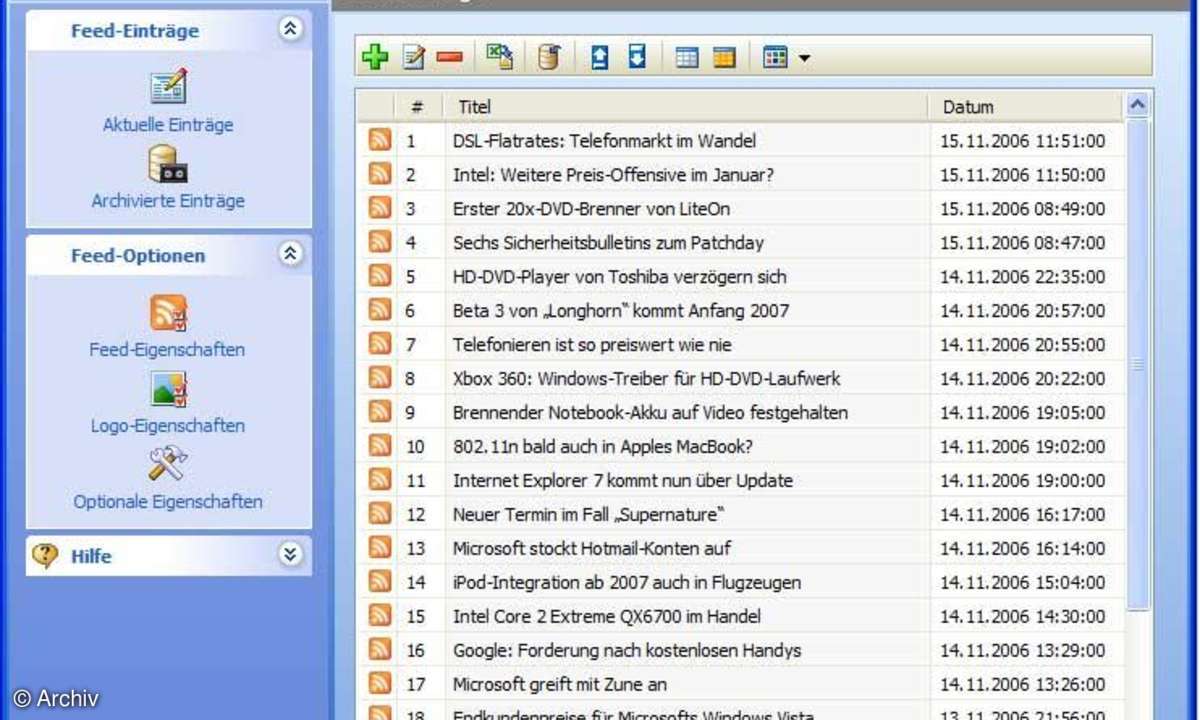The height and width of the screenshot is (720, 1200).
Task: Select entry Intel: Weitere Preis-Offensive im Januar?
Action: pyautogui.click(x=613, y=175)
